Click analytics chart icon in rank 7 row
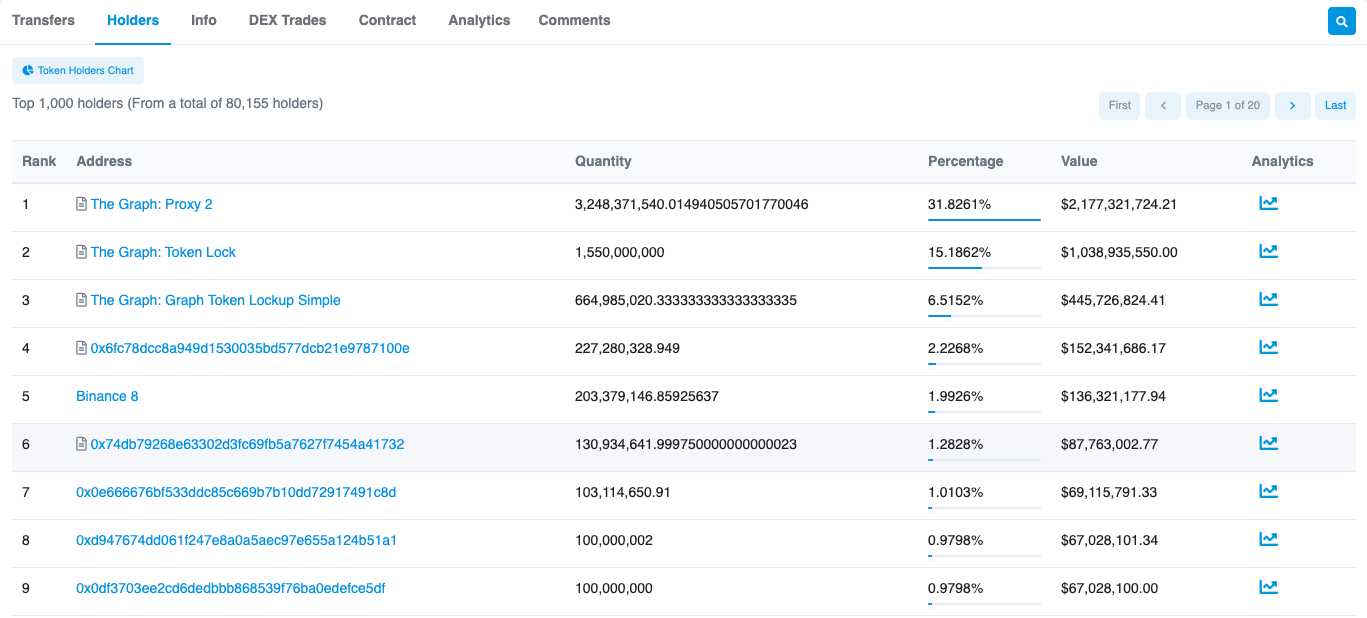Viewport: 1367px width, 618px height. tap(1268, 492)
